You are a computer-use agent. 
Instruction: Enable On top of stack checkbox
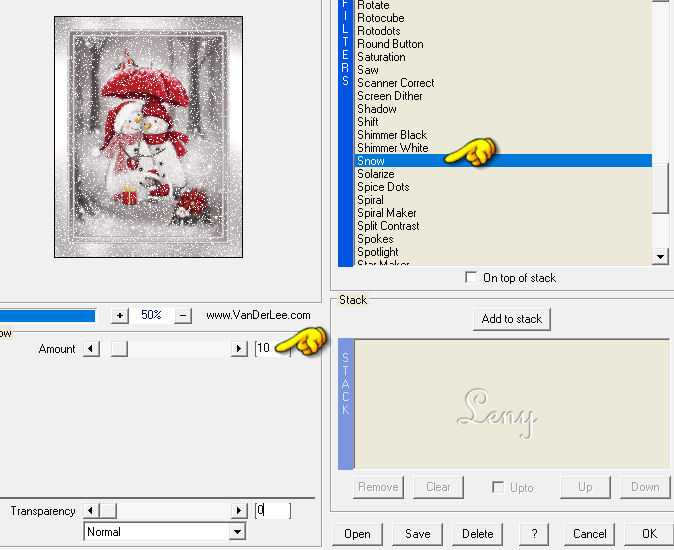pyautogui.click(x=471, y=278)
